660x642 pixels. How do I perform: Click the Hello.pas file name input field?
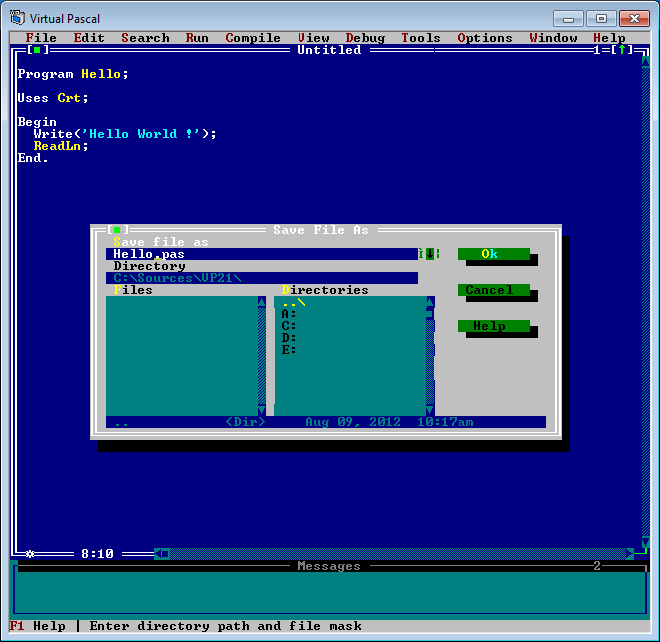(260, 254)
